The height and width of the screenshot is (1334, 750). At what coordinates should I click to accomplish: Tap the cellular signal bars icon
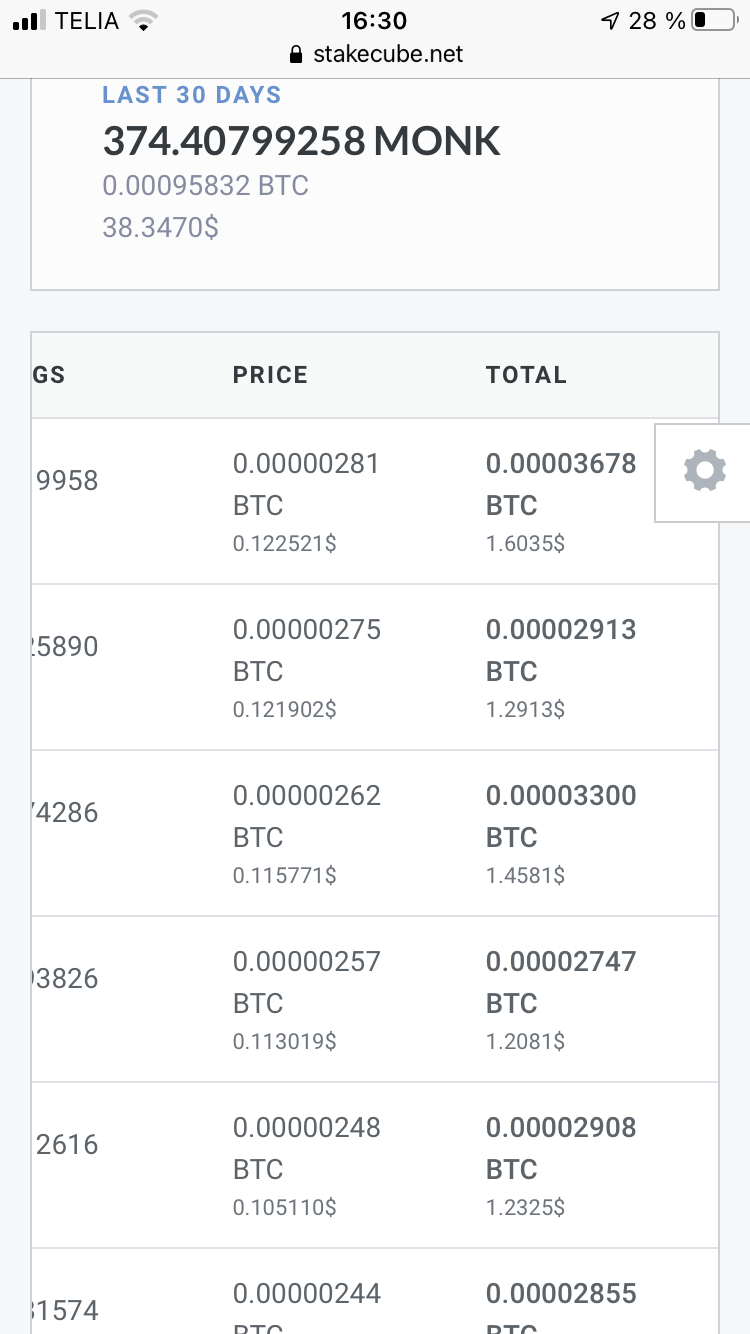(31, 21)
